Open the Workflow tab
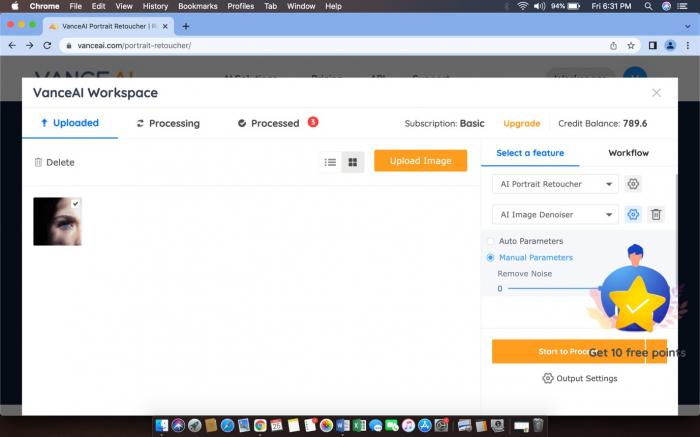Screen dimensions: 700x437 628,153
